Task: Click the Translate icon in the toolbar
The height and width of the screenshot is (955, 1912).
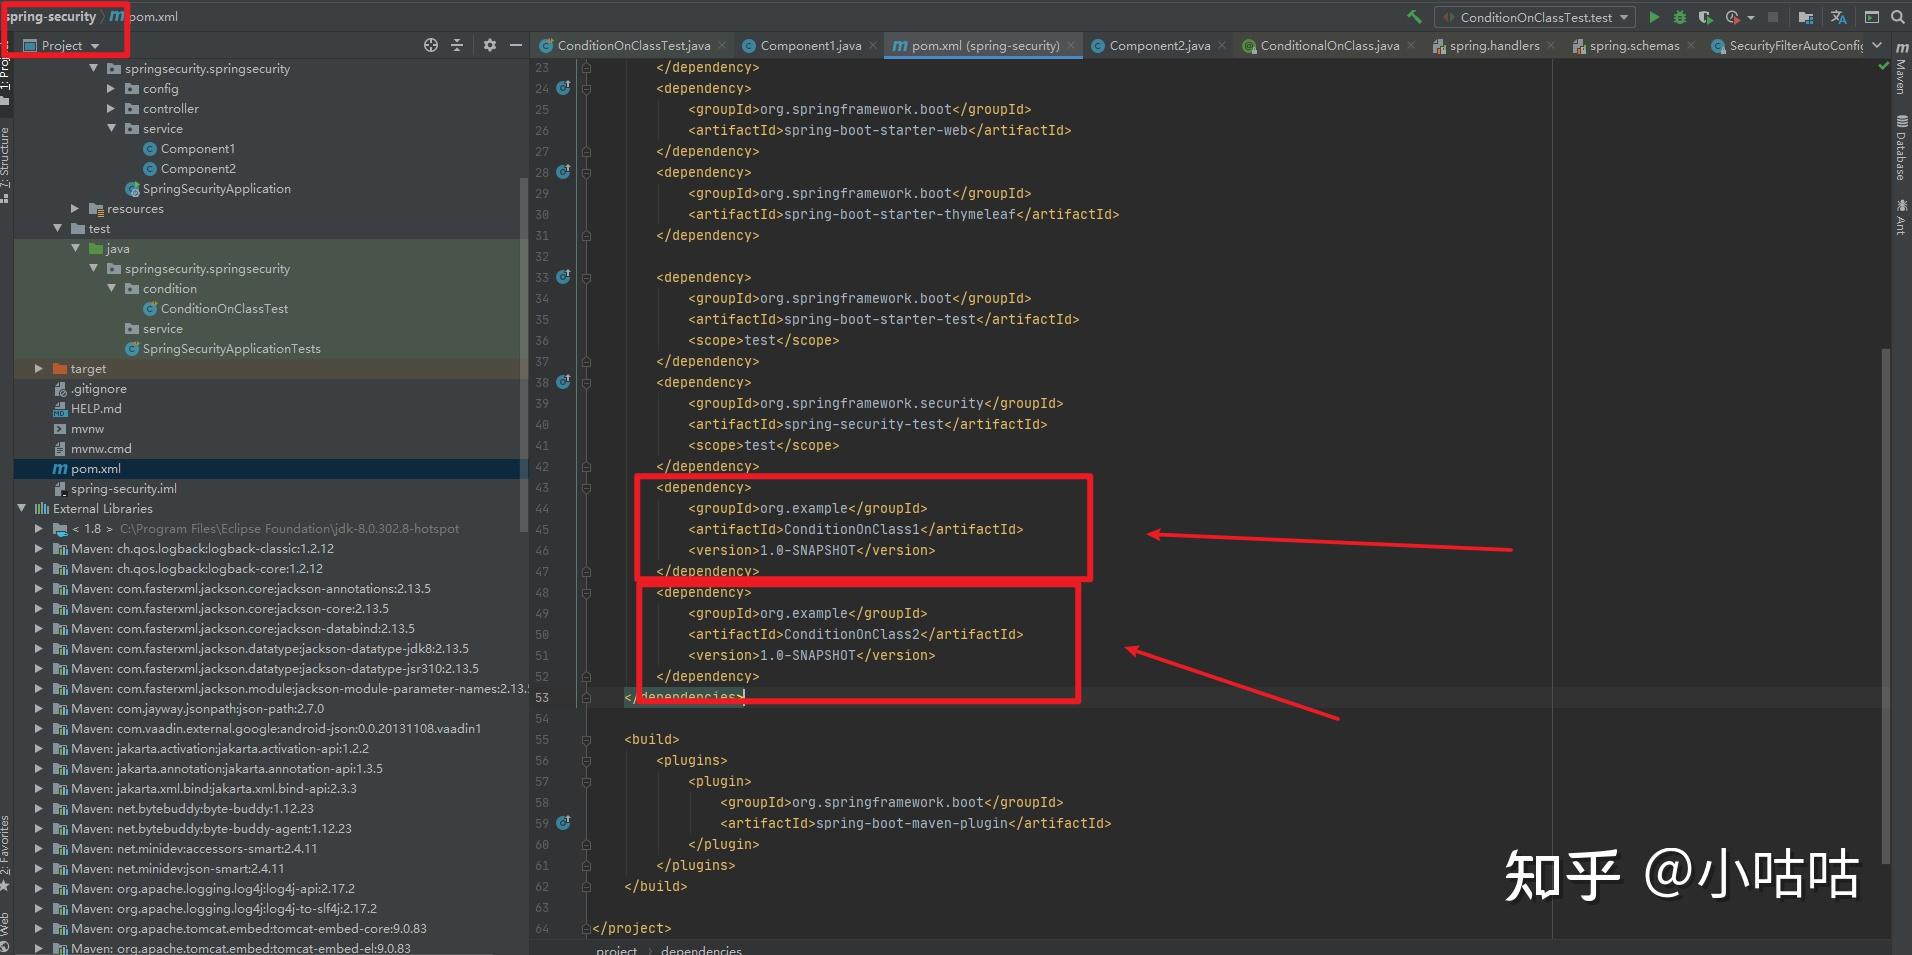Action: [1838, 17]
